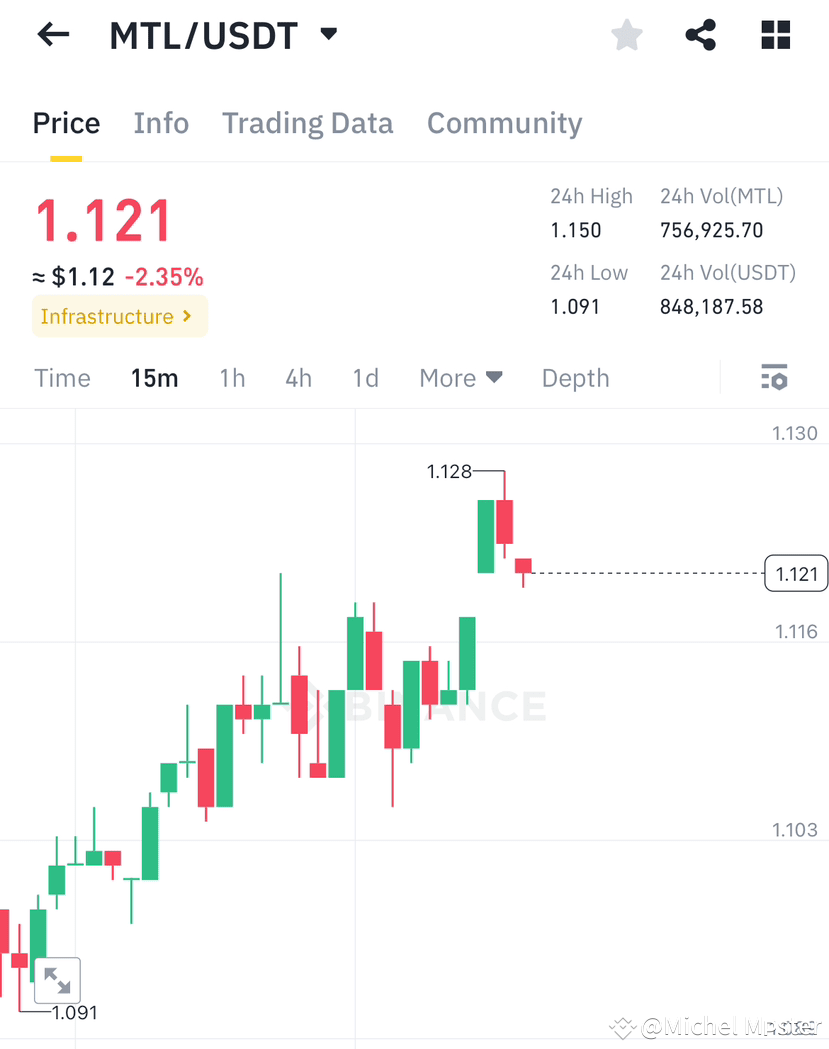The width and height of the screenshot is (829, 1049).
Task: Click the back arrow to leave the chart
Action: click(52, 34)
